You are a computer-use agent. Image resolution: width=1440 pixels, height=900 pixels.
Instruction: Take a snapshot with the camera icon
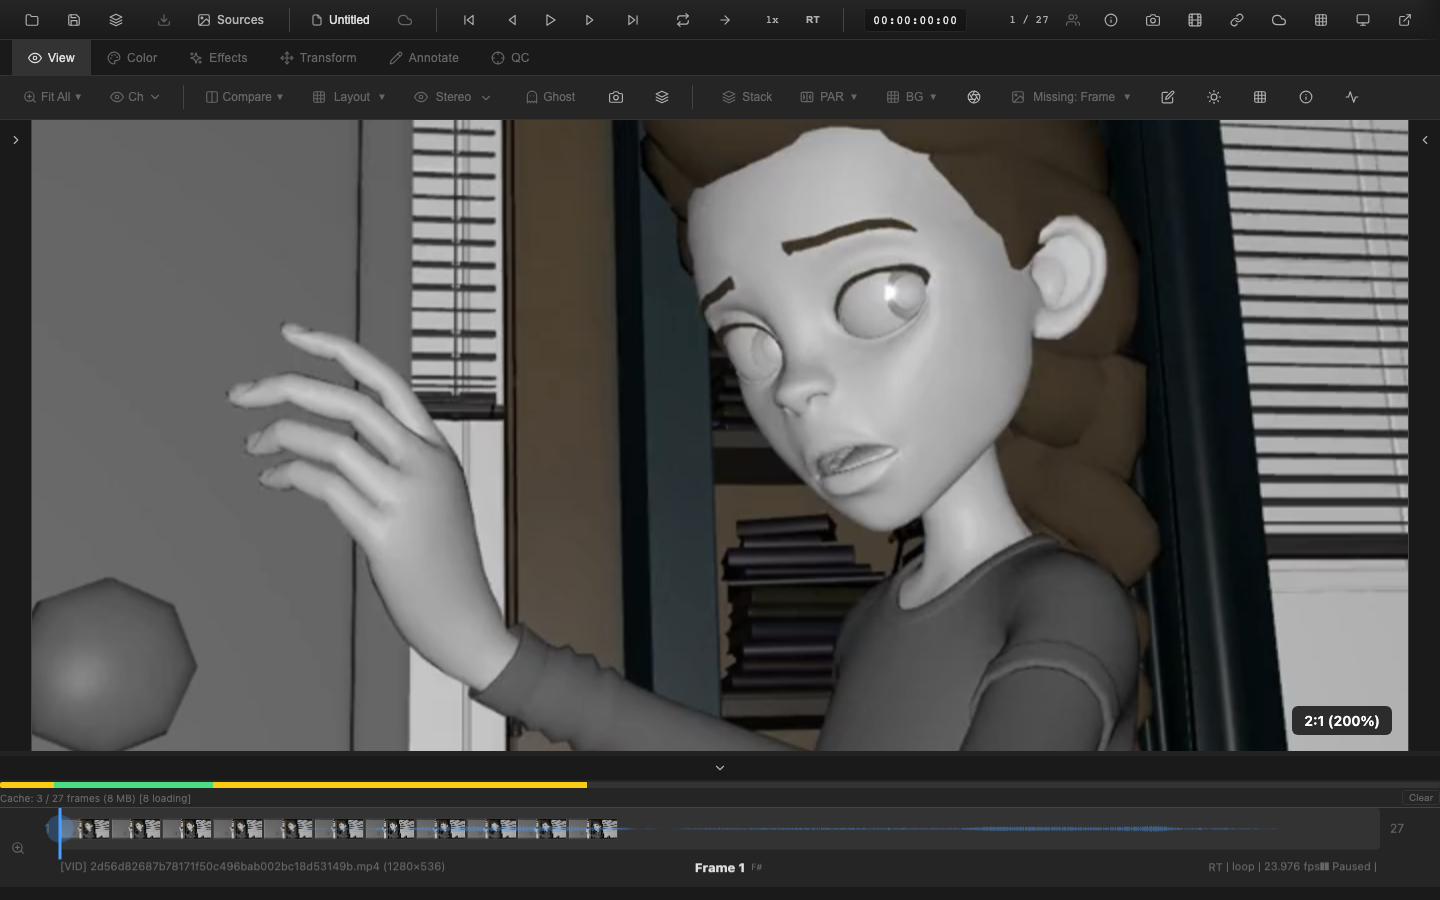click(x=1152, y=19)
